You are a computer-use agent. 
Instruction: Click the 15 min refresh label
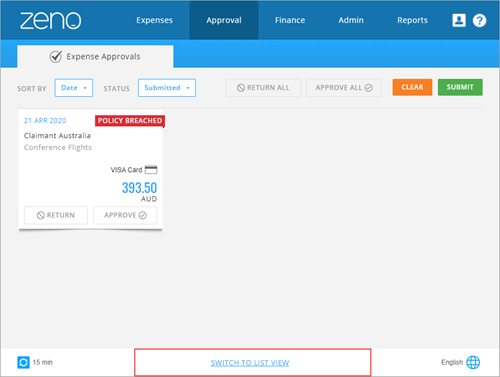(43, 362)
